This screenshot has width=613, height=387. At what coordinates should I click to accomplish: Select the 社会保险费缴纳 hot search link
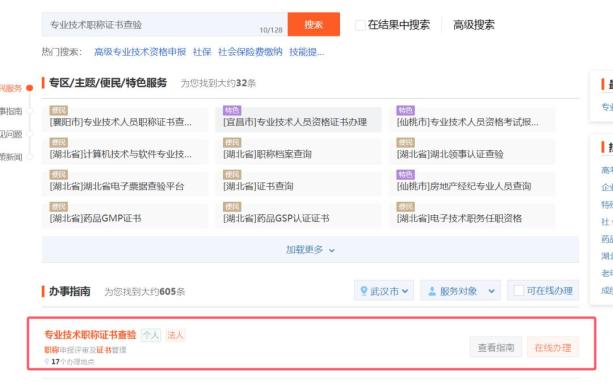250,52
